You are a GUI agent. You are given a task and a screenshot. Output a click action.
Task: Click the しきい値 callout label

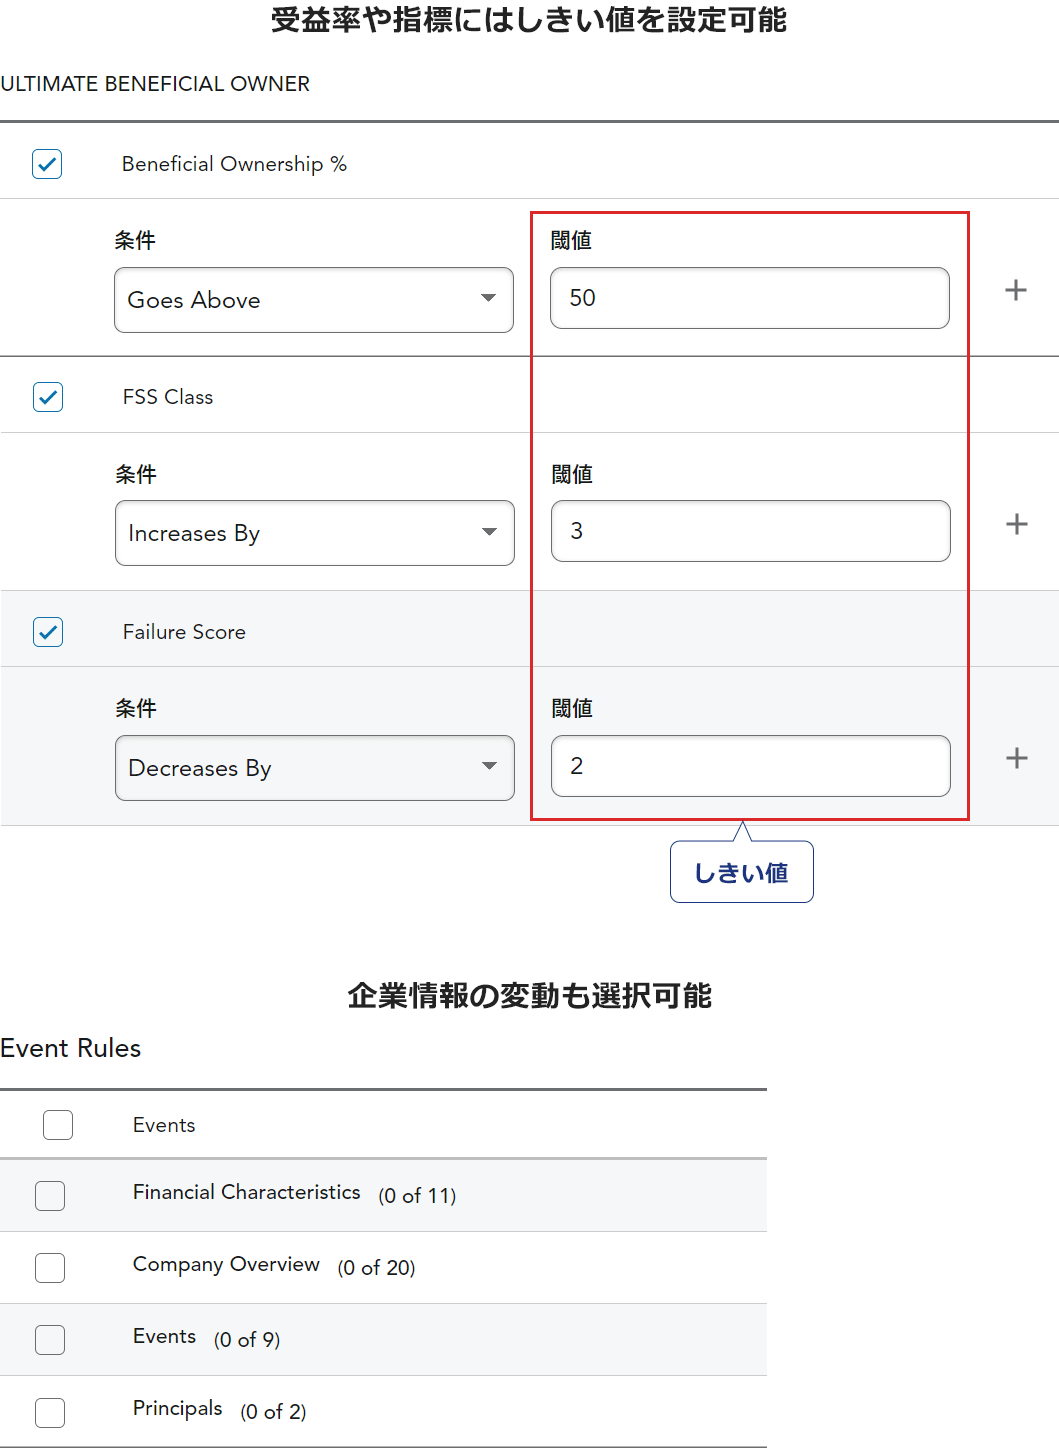(x=742, y=873)
